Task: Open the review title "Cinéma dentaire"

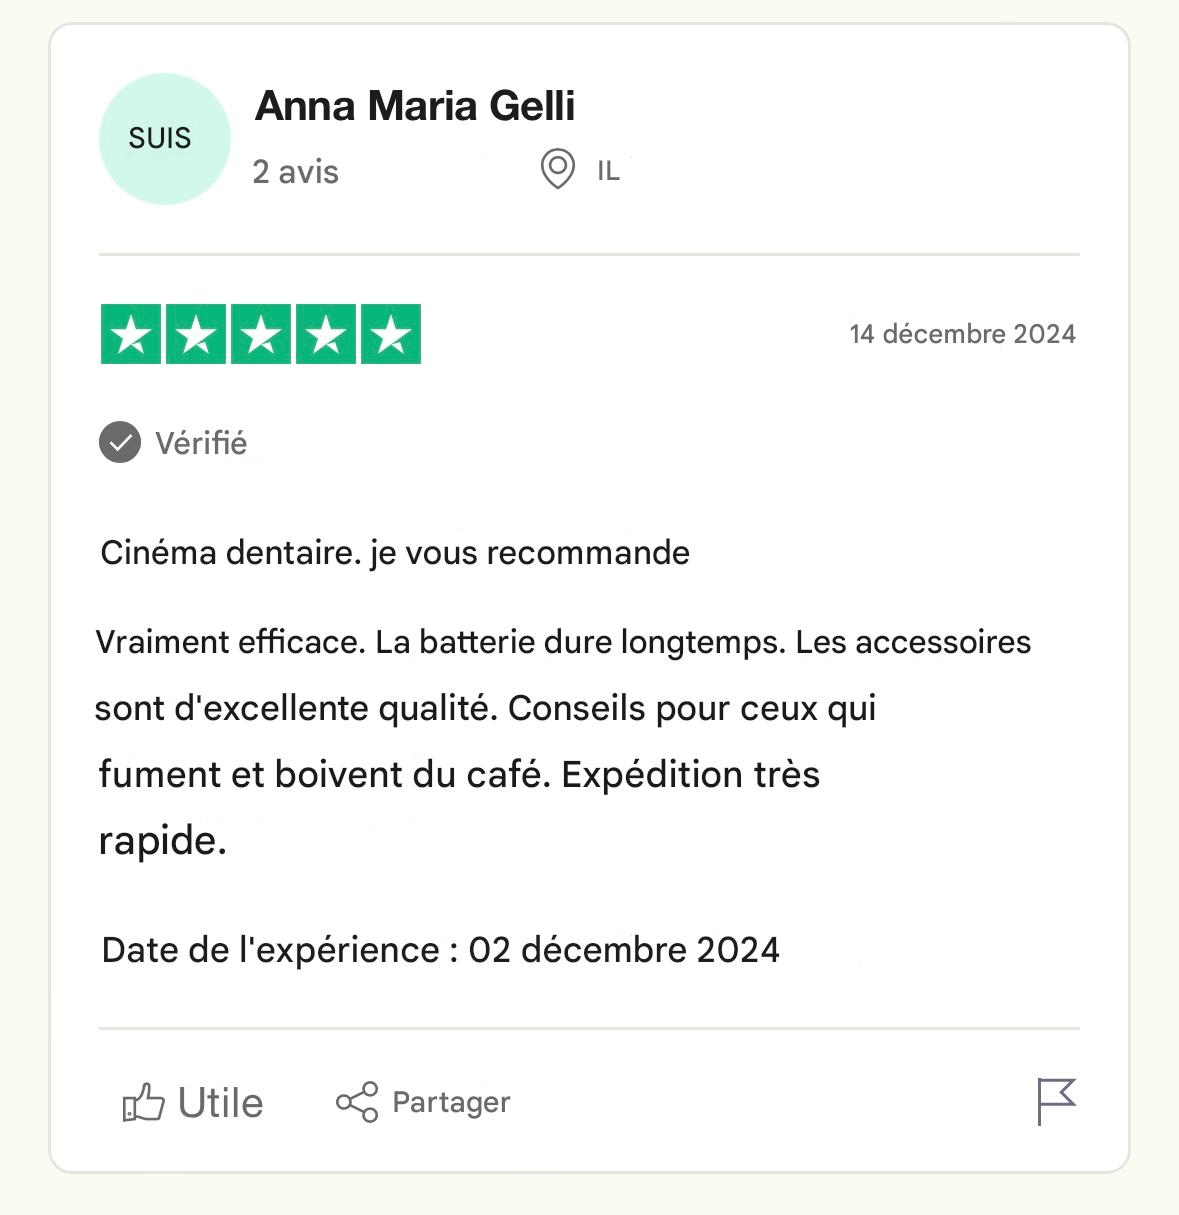Action: (395, 553)
